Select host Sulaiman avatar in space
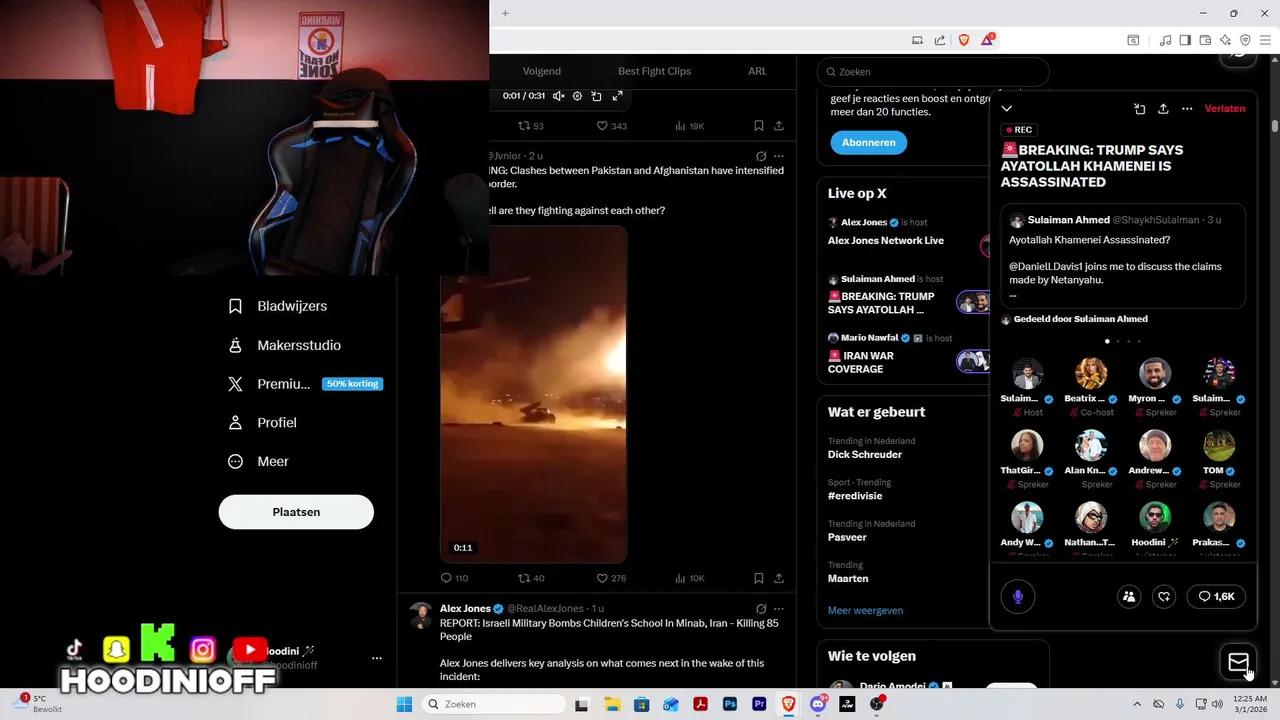The image size is (1280, 720). [1027, 374]
